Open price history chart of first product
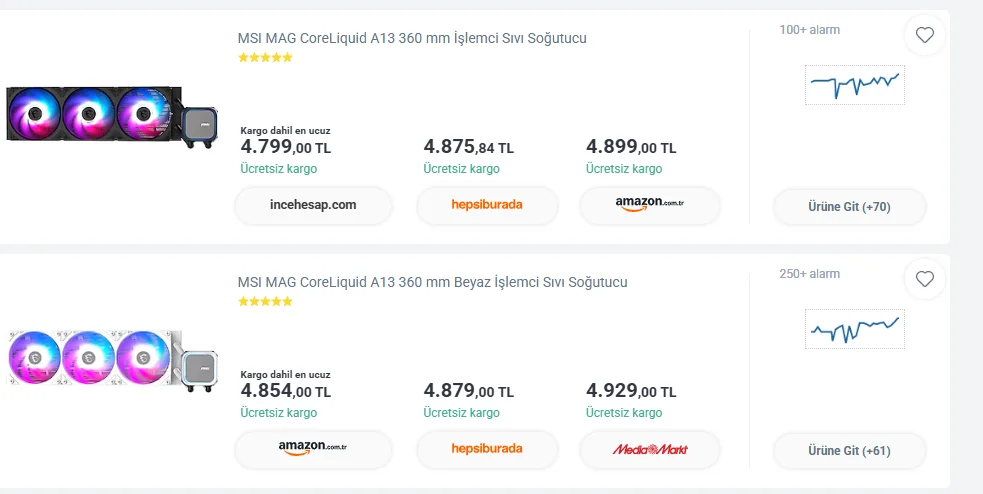Viewport: 983px width, 494px height. coord(855,84)
